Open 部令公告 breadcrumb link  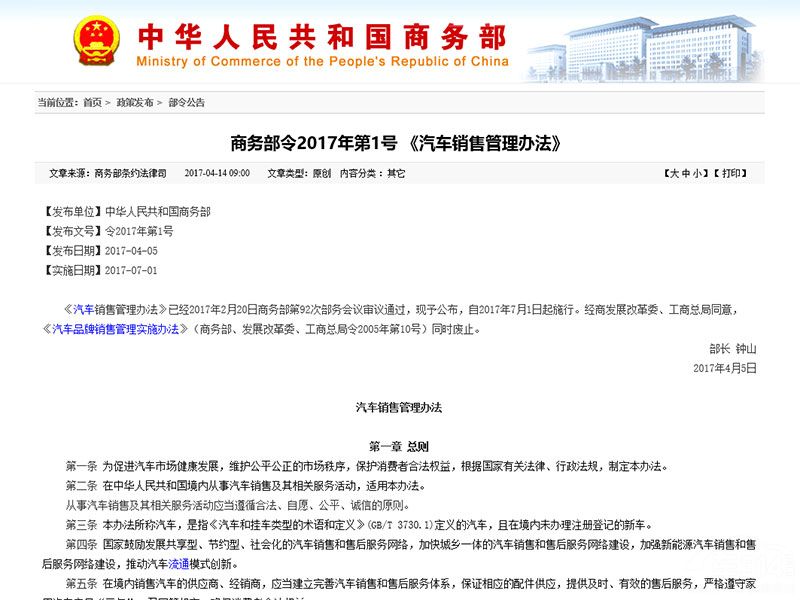[x=186, y=102]
